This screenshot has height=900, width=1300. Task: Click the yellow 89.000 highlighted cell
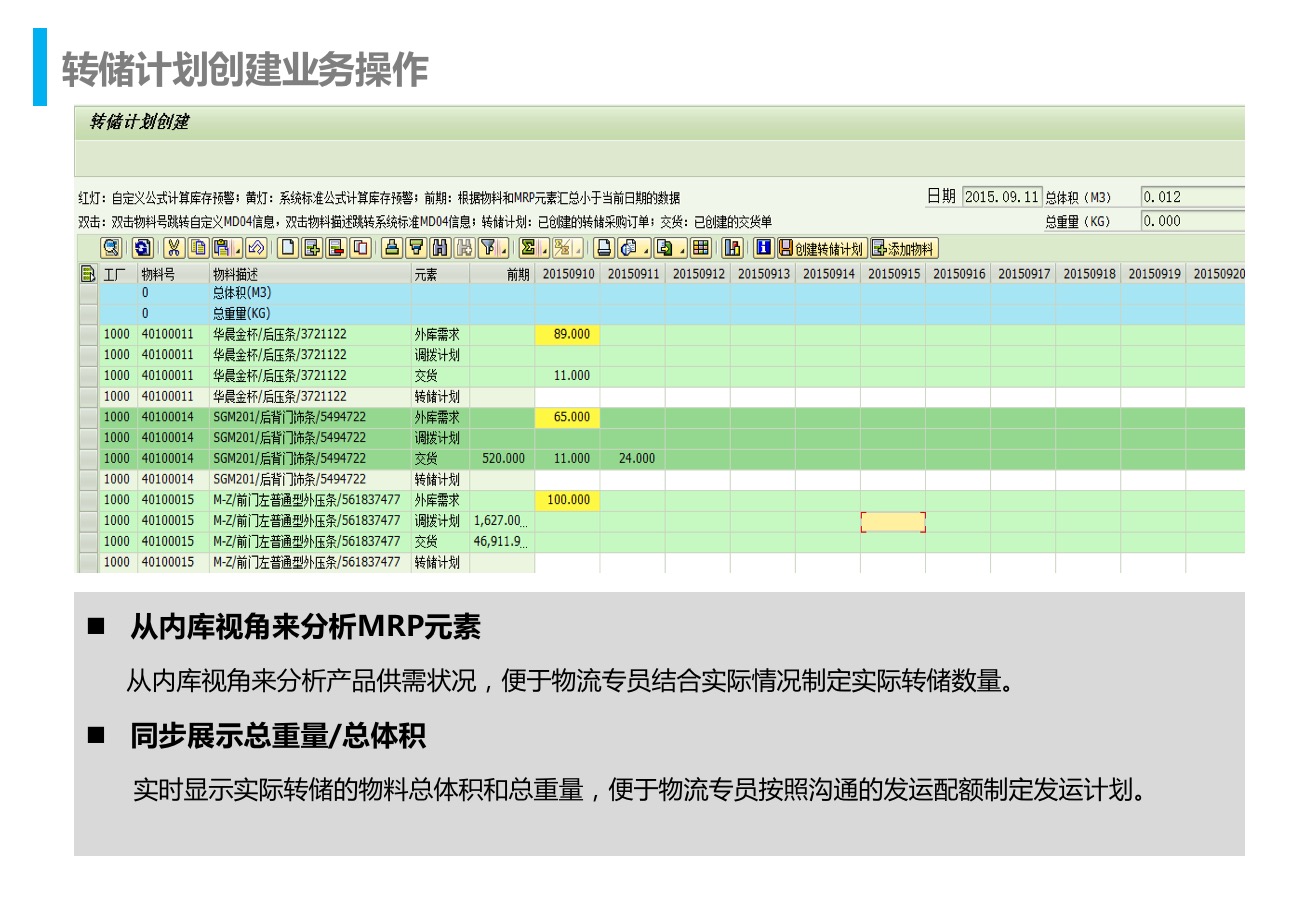click(568, 334)
